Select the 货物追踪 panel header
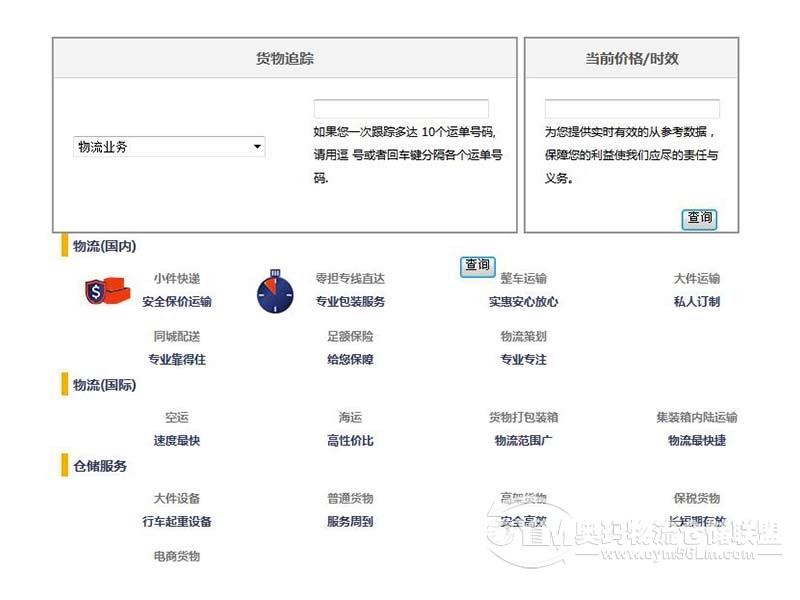Screen dimensions: 800x600 [285, 58]
